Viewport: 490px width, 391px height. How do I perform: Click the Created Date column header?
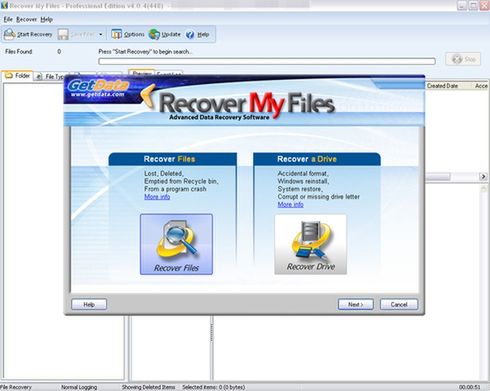coord(442,86)
